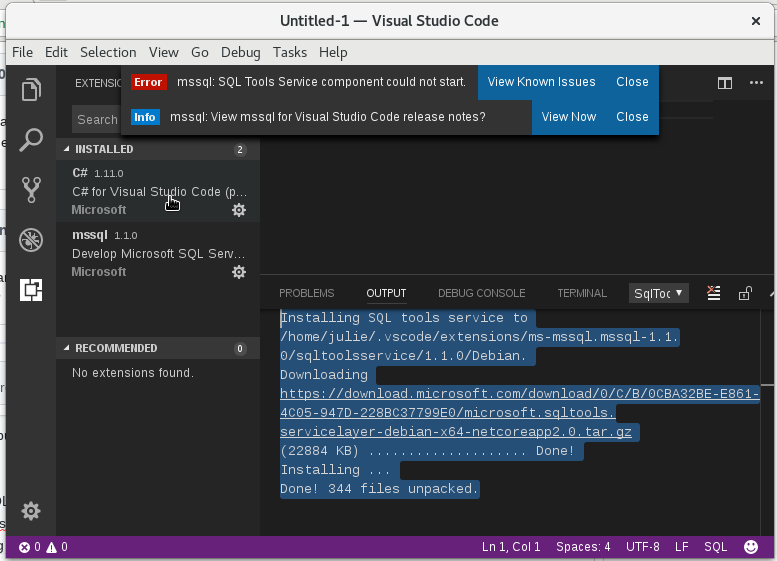Image resolution: width=777 pixels, height=561 pixels.
Task: Click the red Error badge in notification
Action: (x=148, y=82)
